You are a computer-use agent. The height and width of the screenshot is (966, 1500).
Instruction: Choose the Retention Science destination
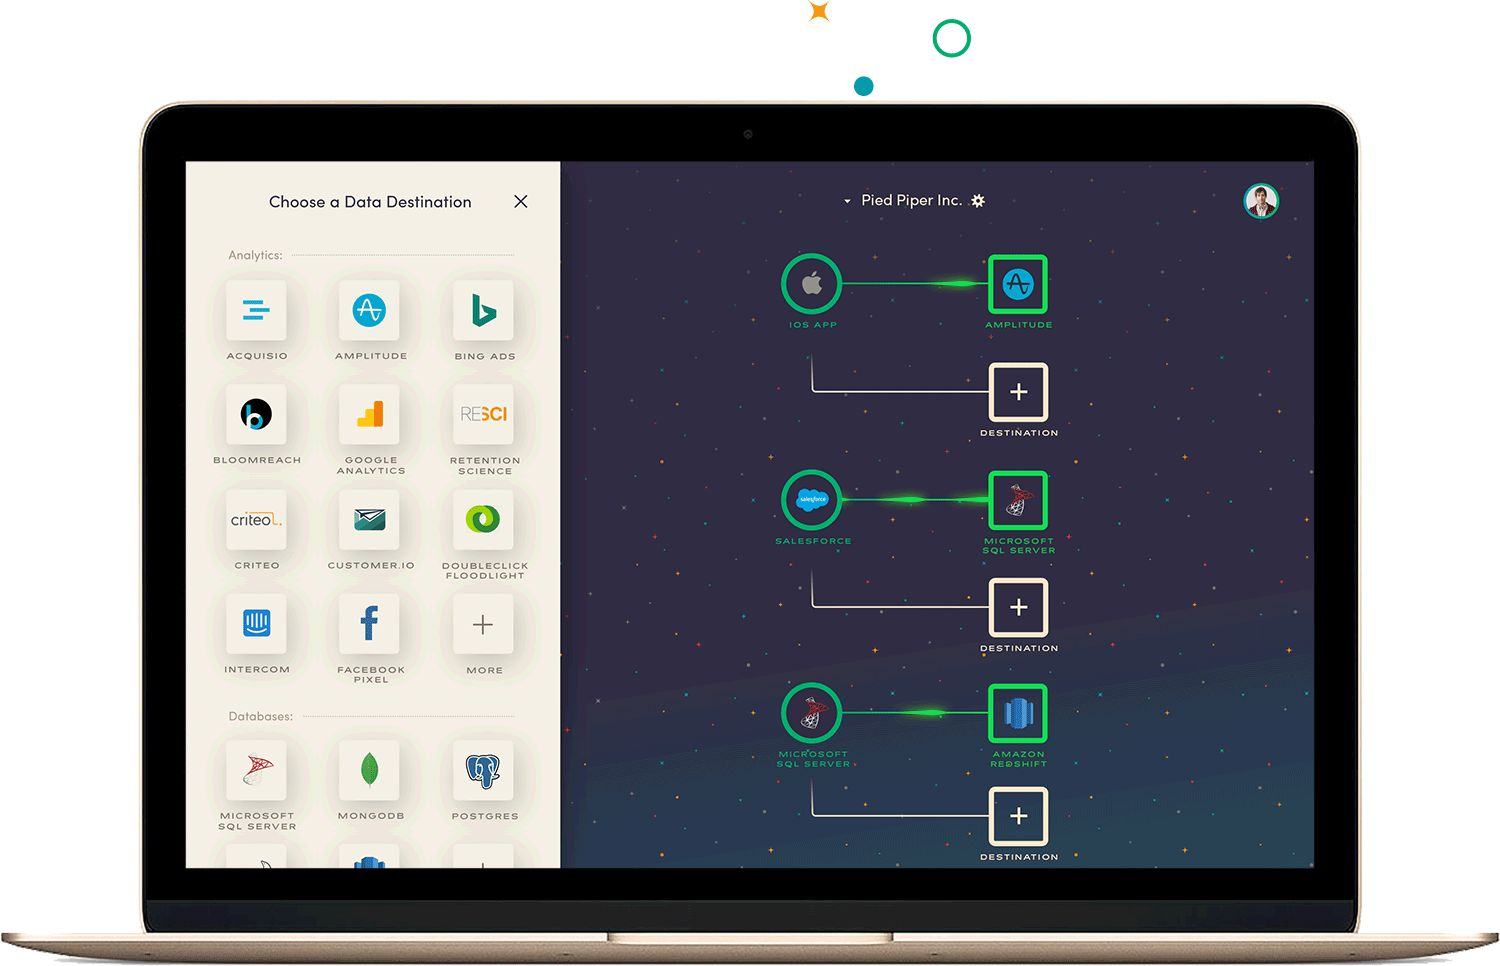(484, 415)
